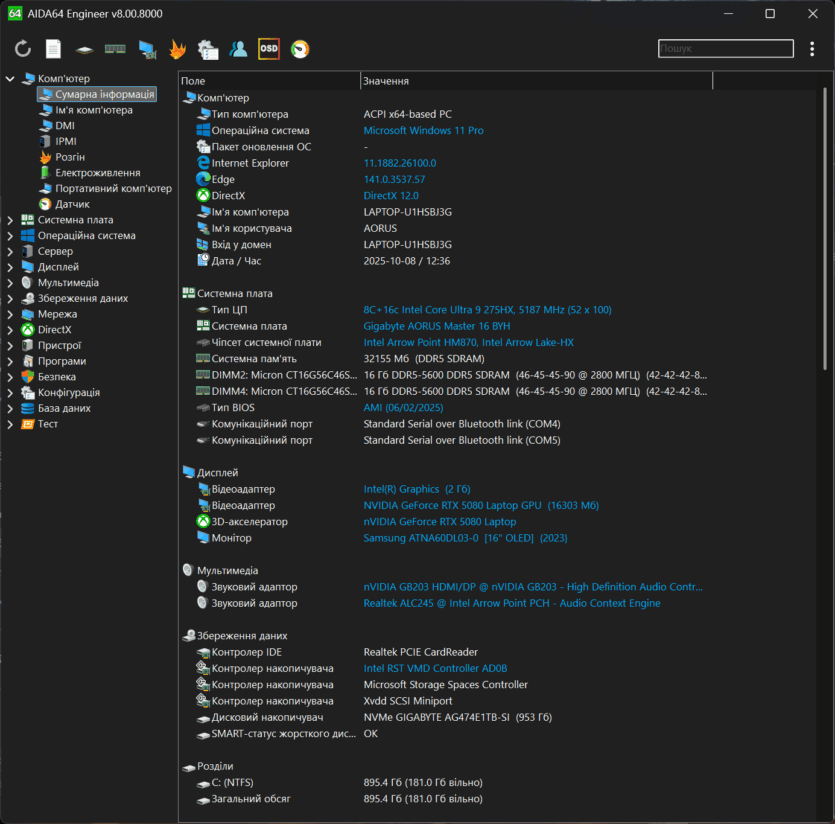The height and width of the screenshot is (824, 835).
Task: Open the Report document icon in toolbar
Action: coord(53,49)
